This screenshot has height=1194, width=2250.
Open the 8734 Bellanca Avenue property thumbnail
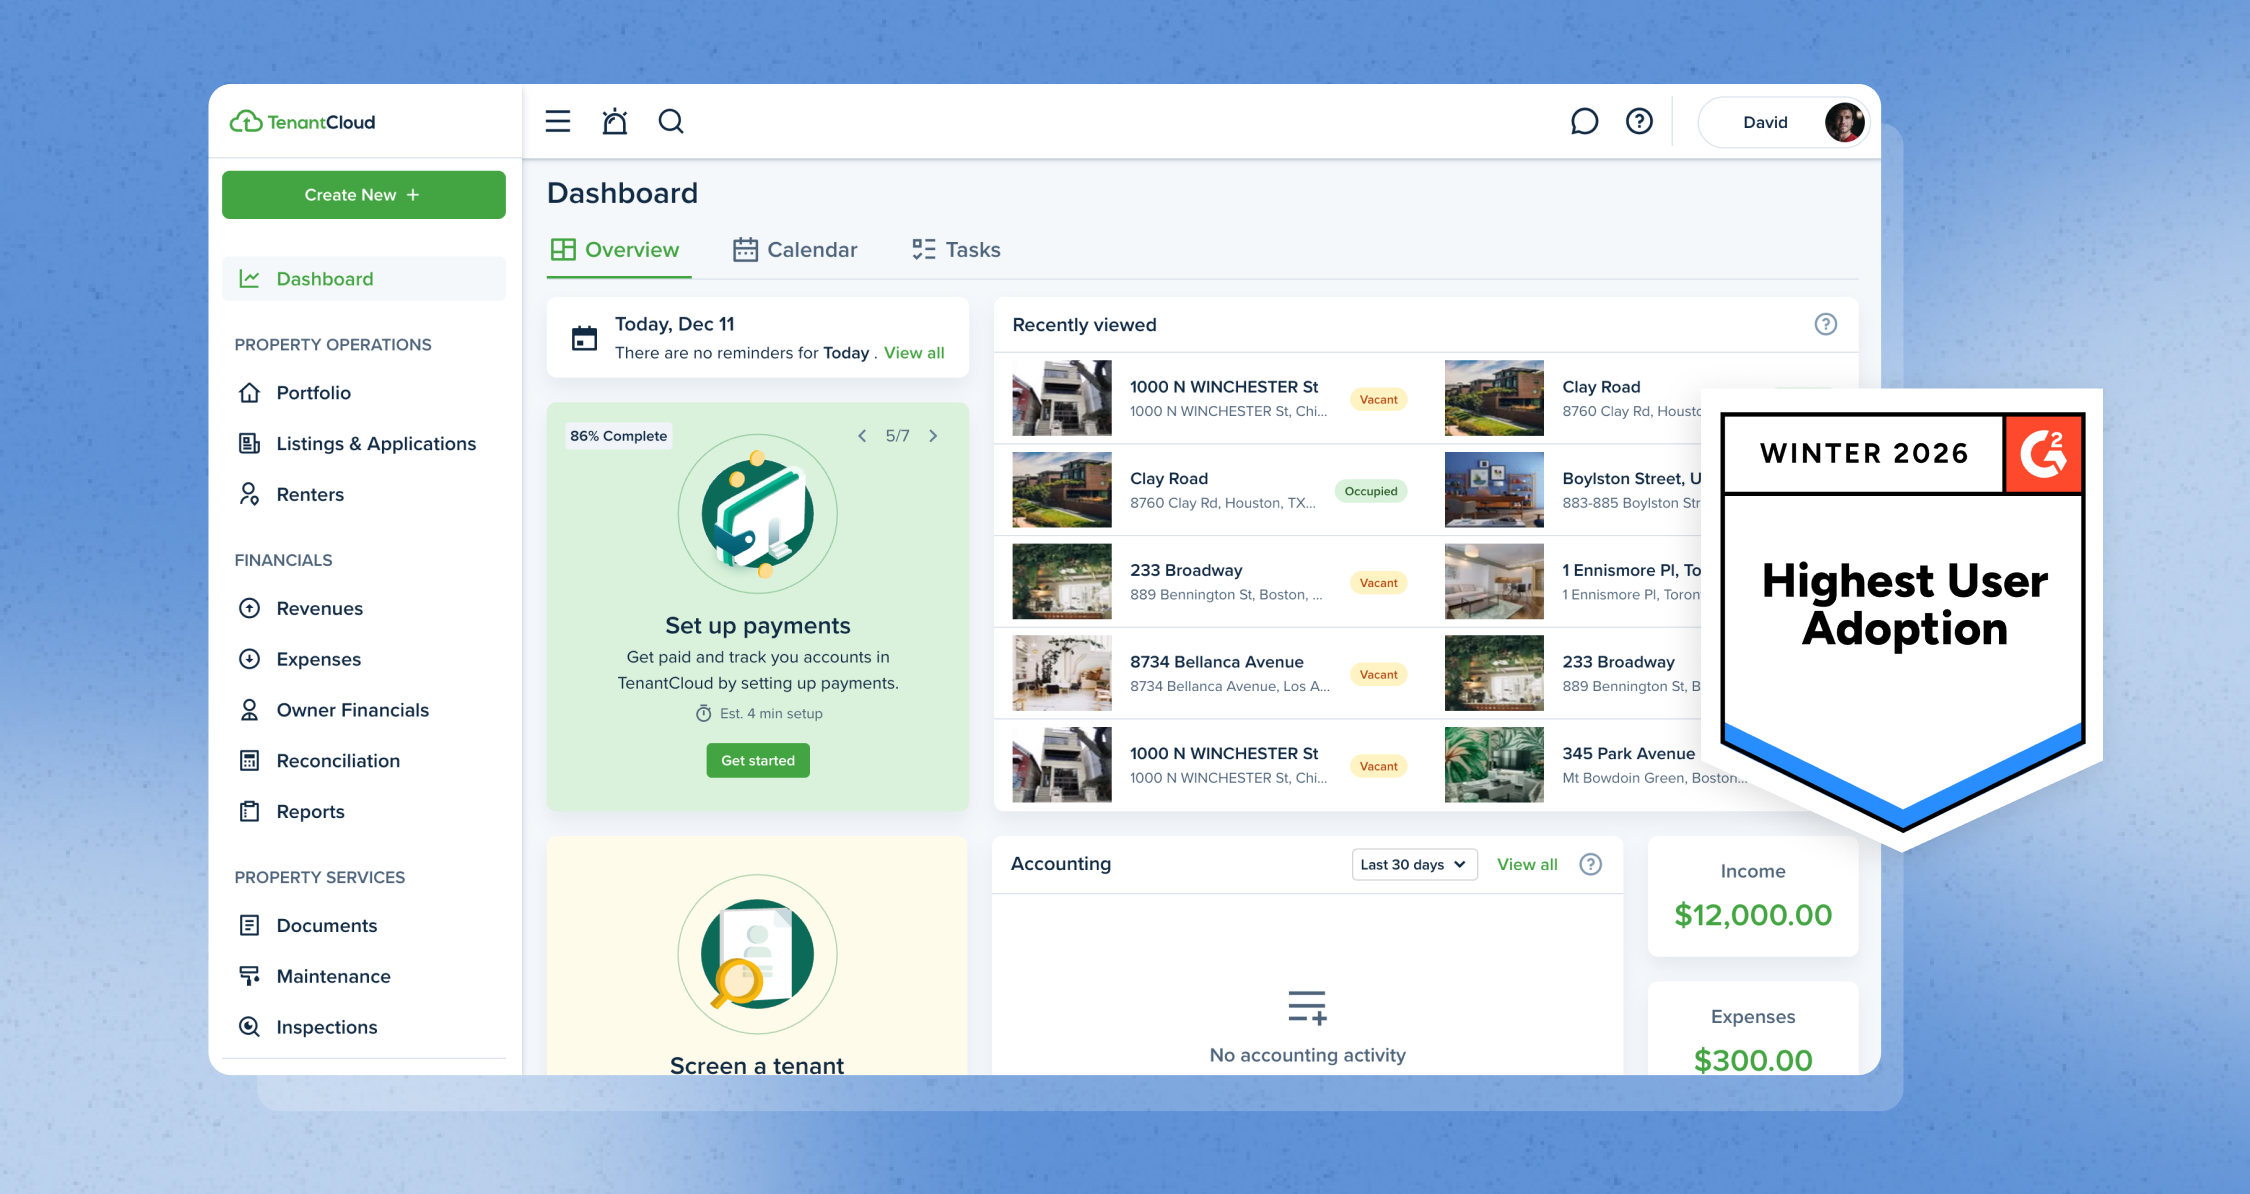1061,673
